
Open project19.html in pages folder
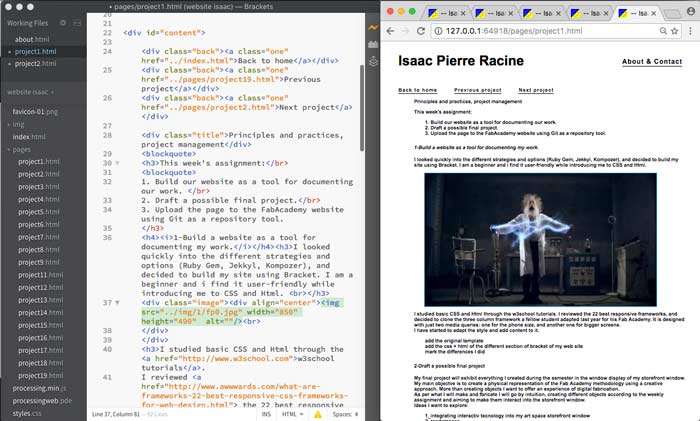[x=41, y=375]
